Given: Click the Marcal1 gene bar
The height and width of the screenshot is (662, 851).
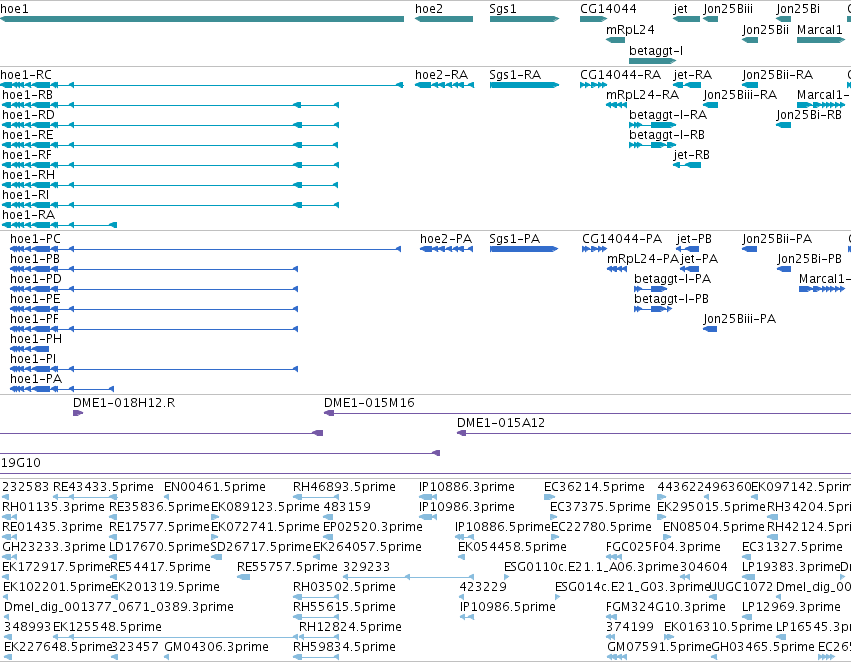Looking at the screenshot, I should pos(821,40).
